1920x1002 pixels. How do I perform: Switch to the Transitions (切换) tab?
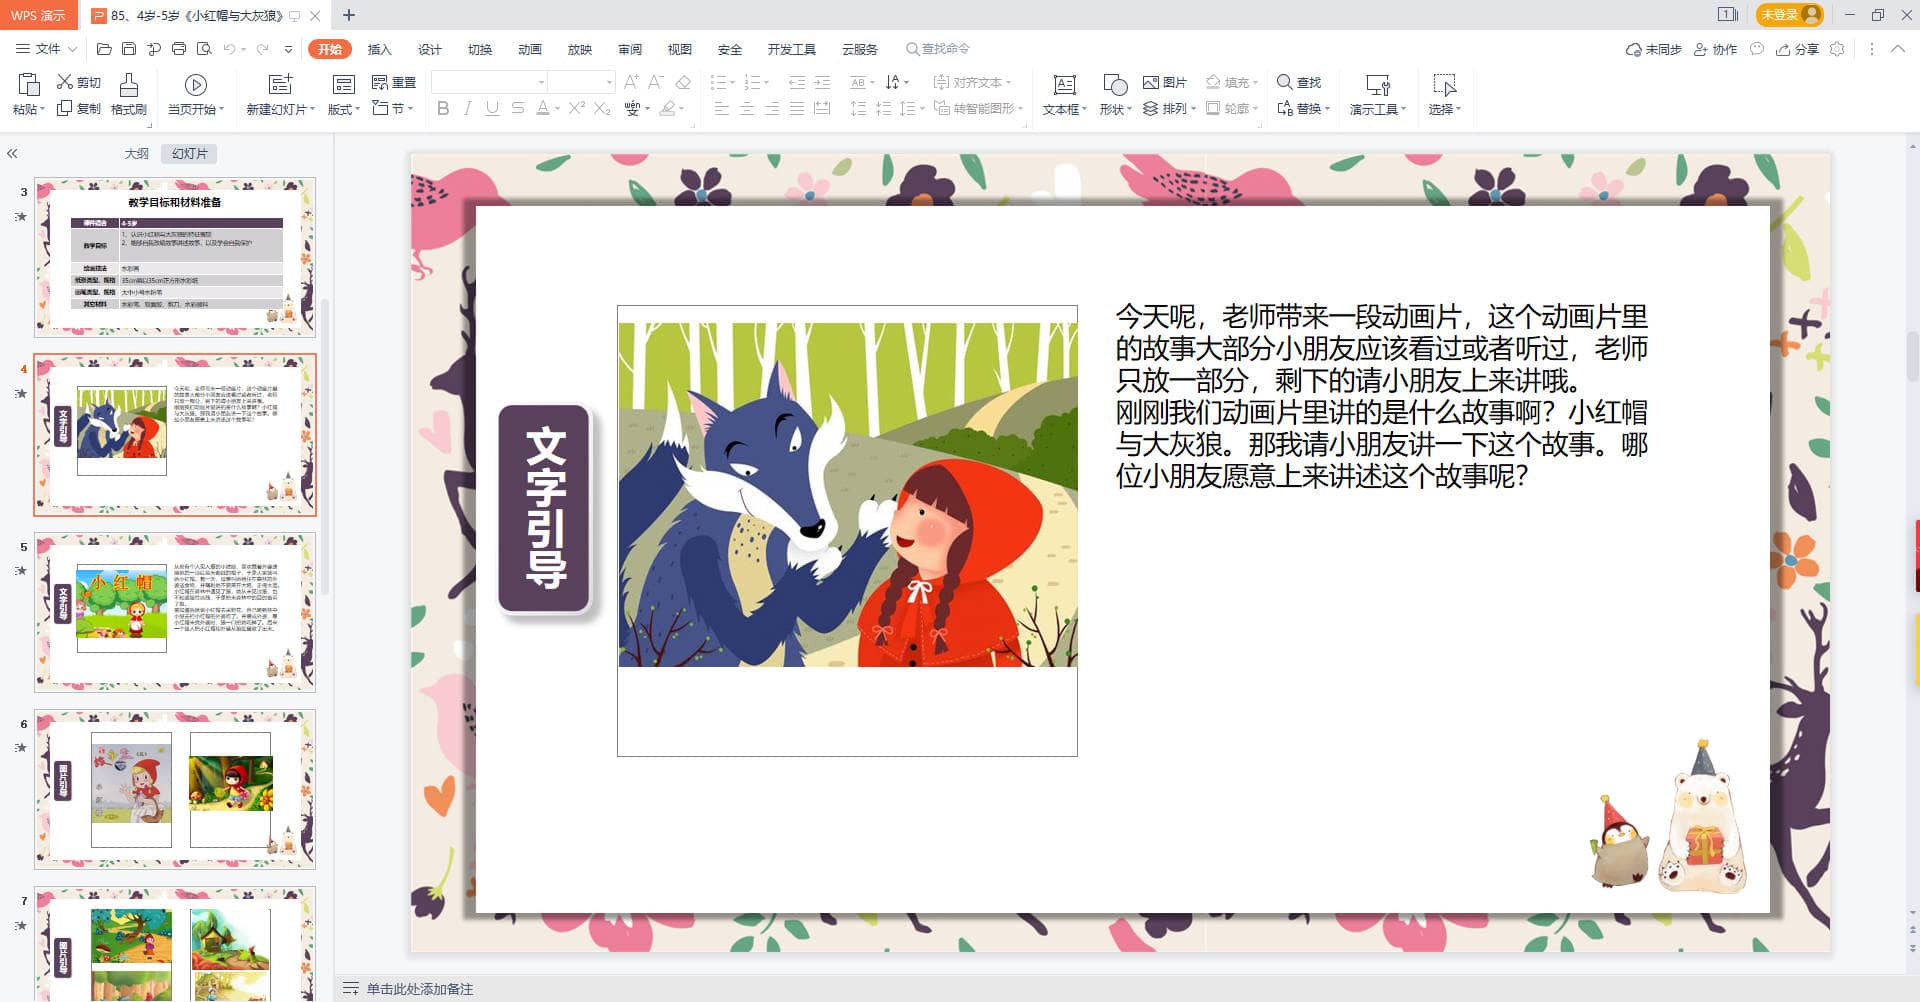pyautogui.click(x=480, y=49)
